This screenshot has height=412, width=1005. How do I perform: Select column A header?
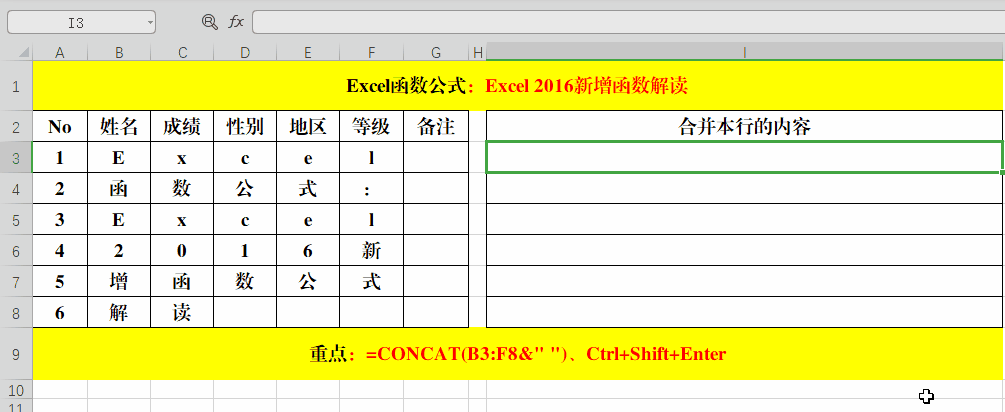60,53
